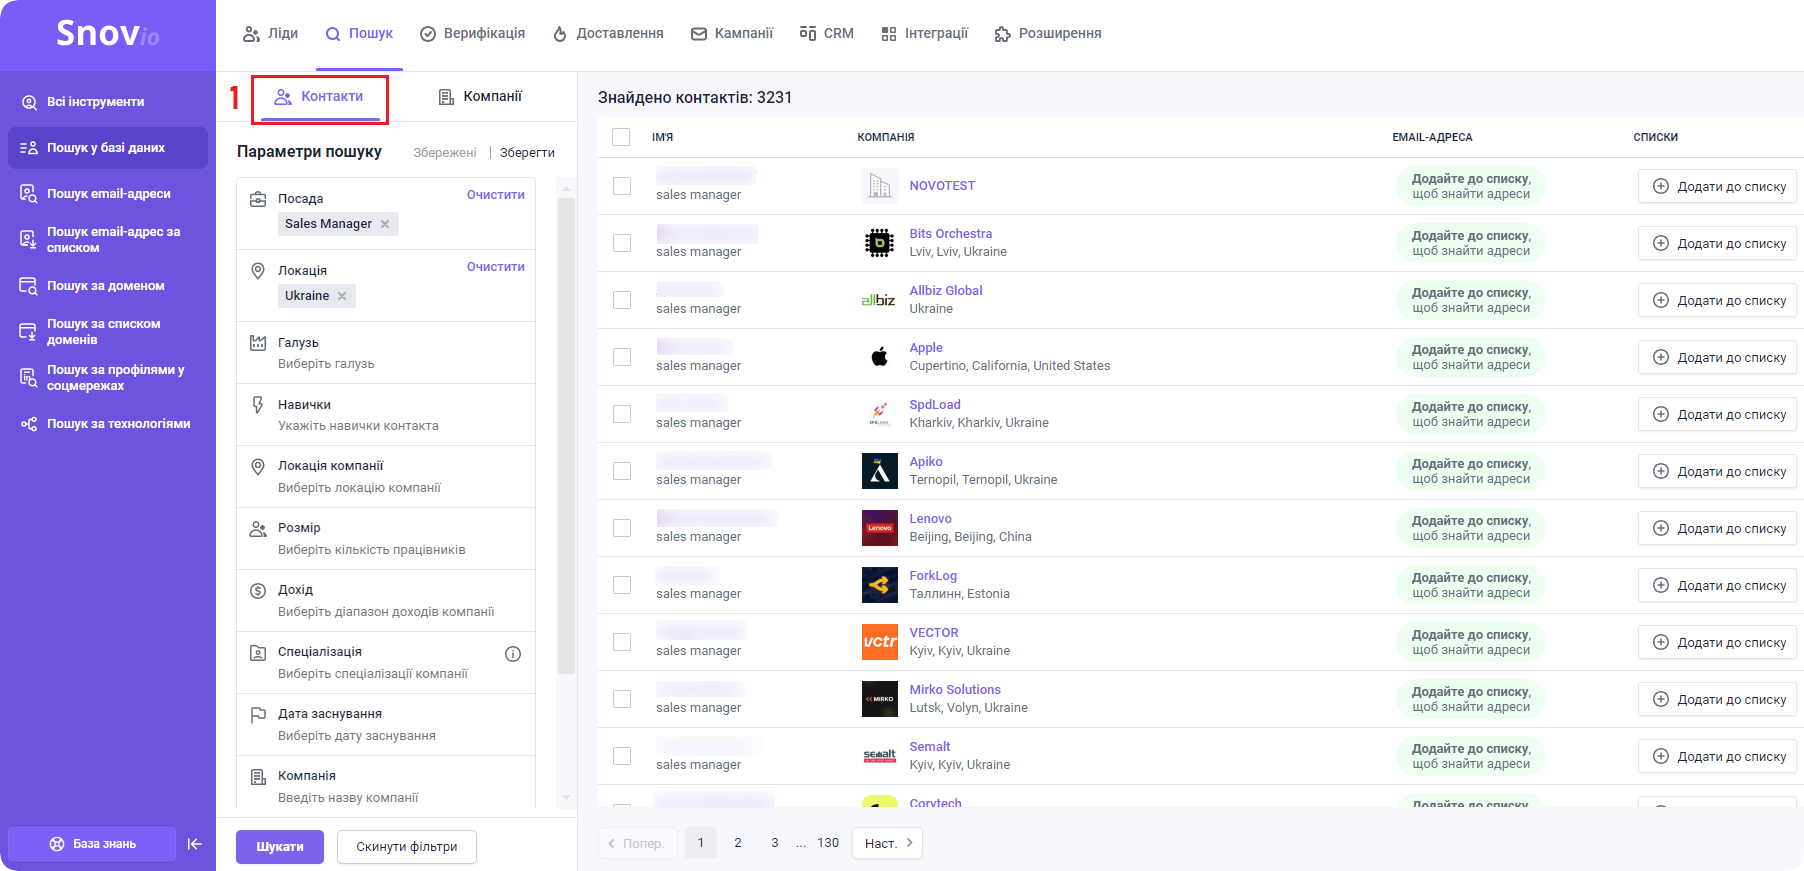Image resolution: width=1804 pixels, height=871 pixels.
Task: Click the Mirko Solutions logo icon
Action: click(x=880, y=699)
